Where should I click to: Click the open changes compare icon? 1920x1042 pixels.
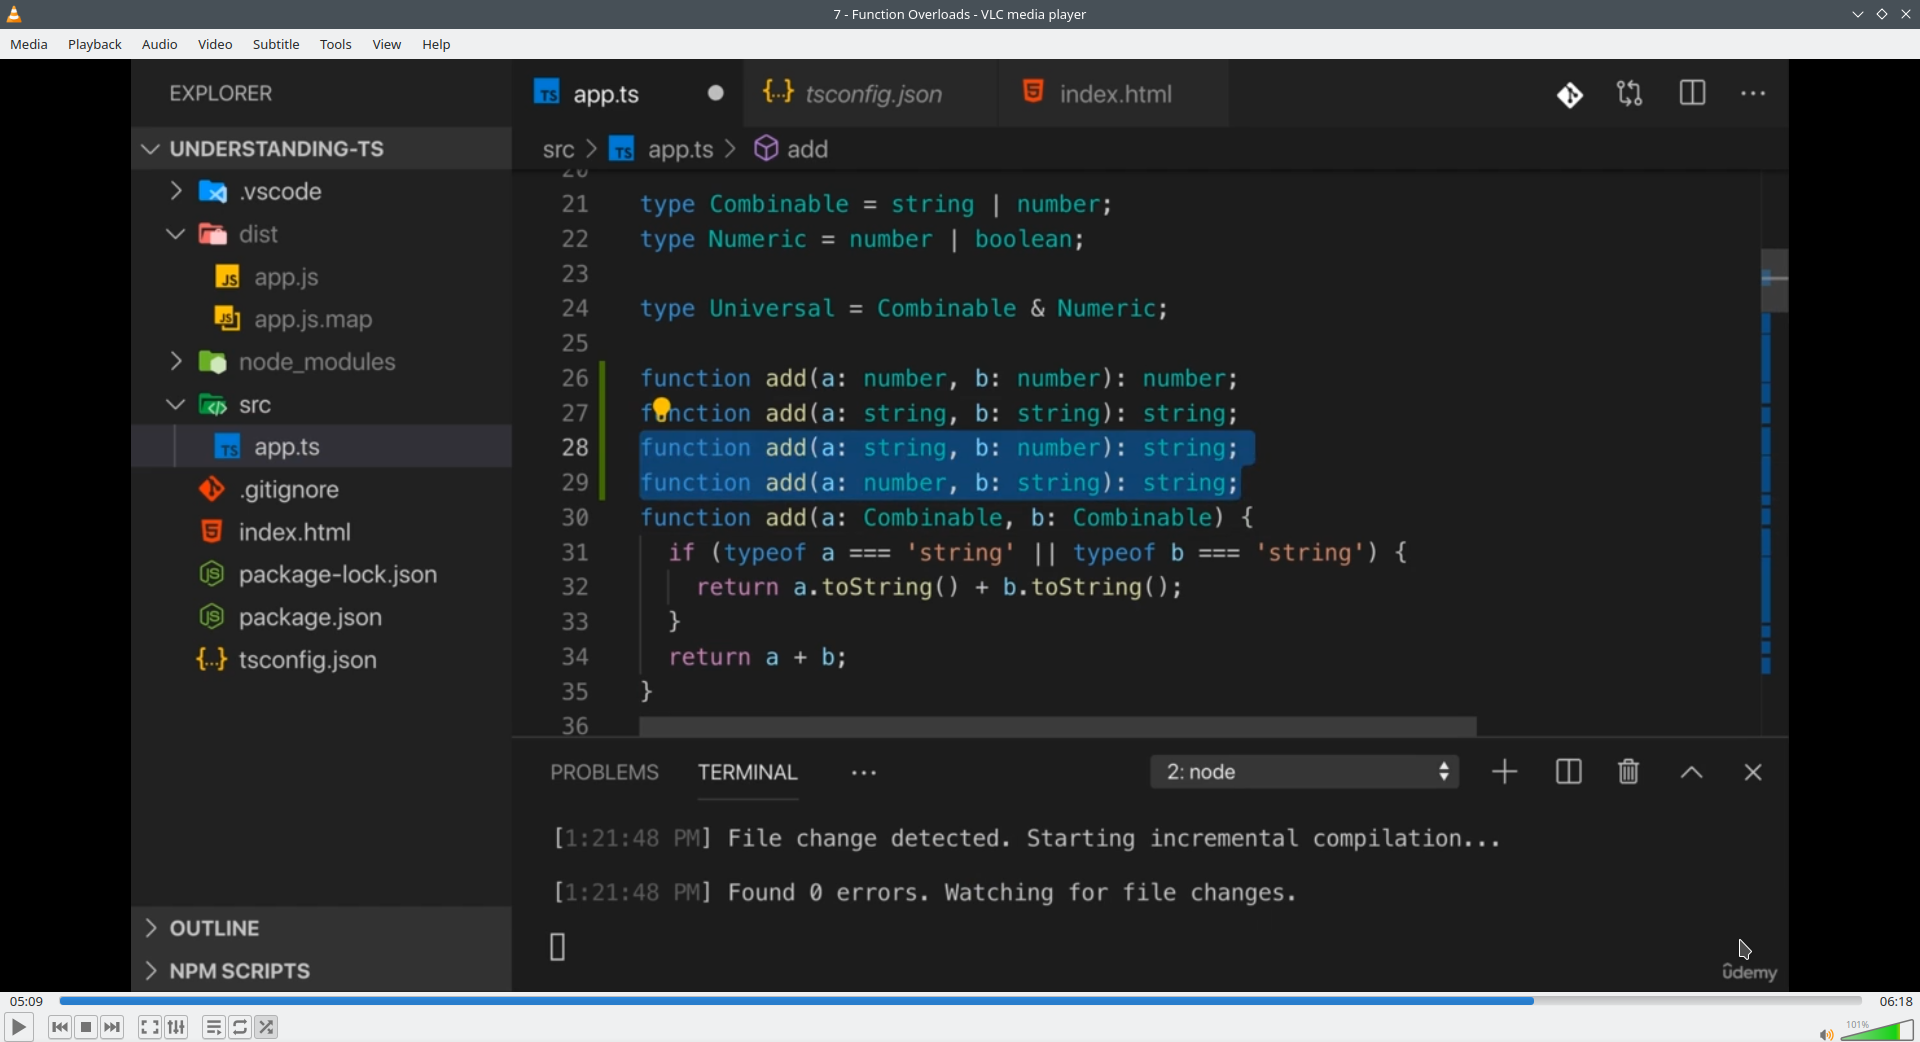point(1630,94)
